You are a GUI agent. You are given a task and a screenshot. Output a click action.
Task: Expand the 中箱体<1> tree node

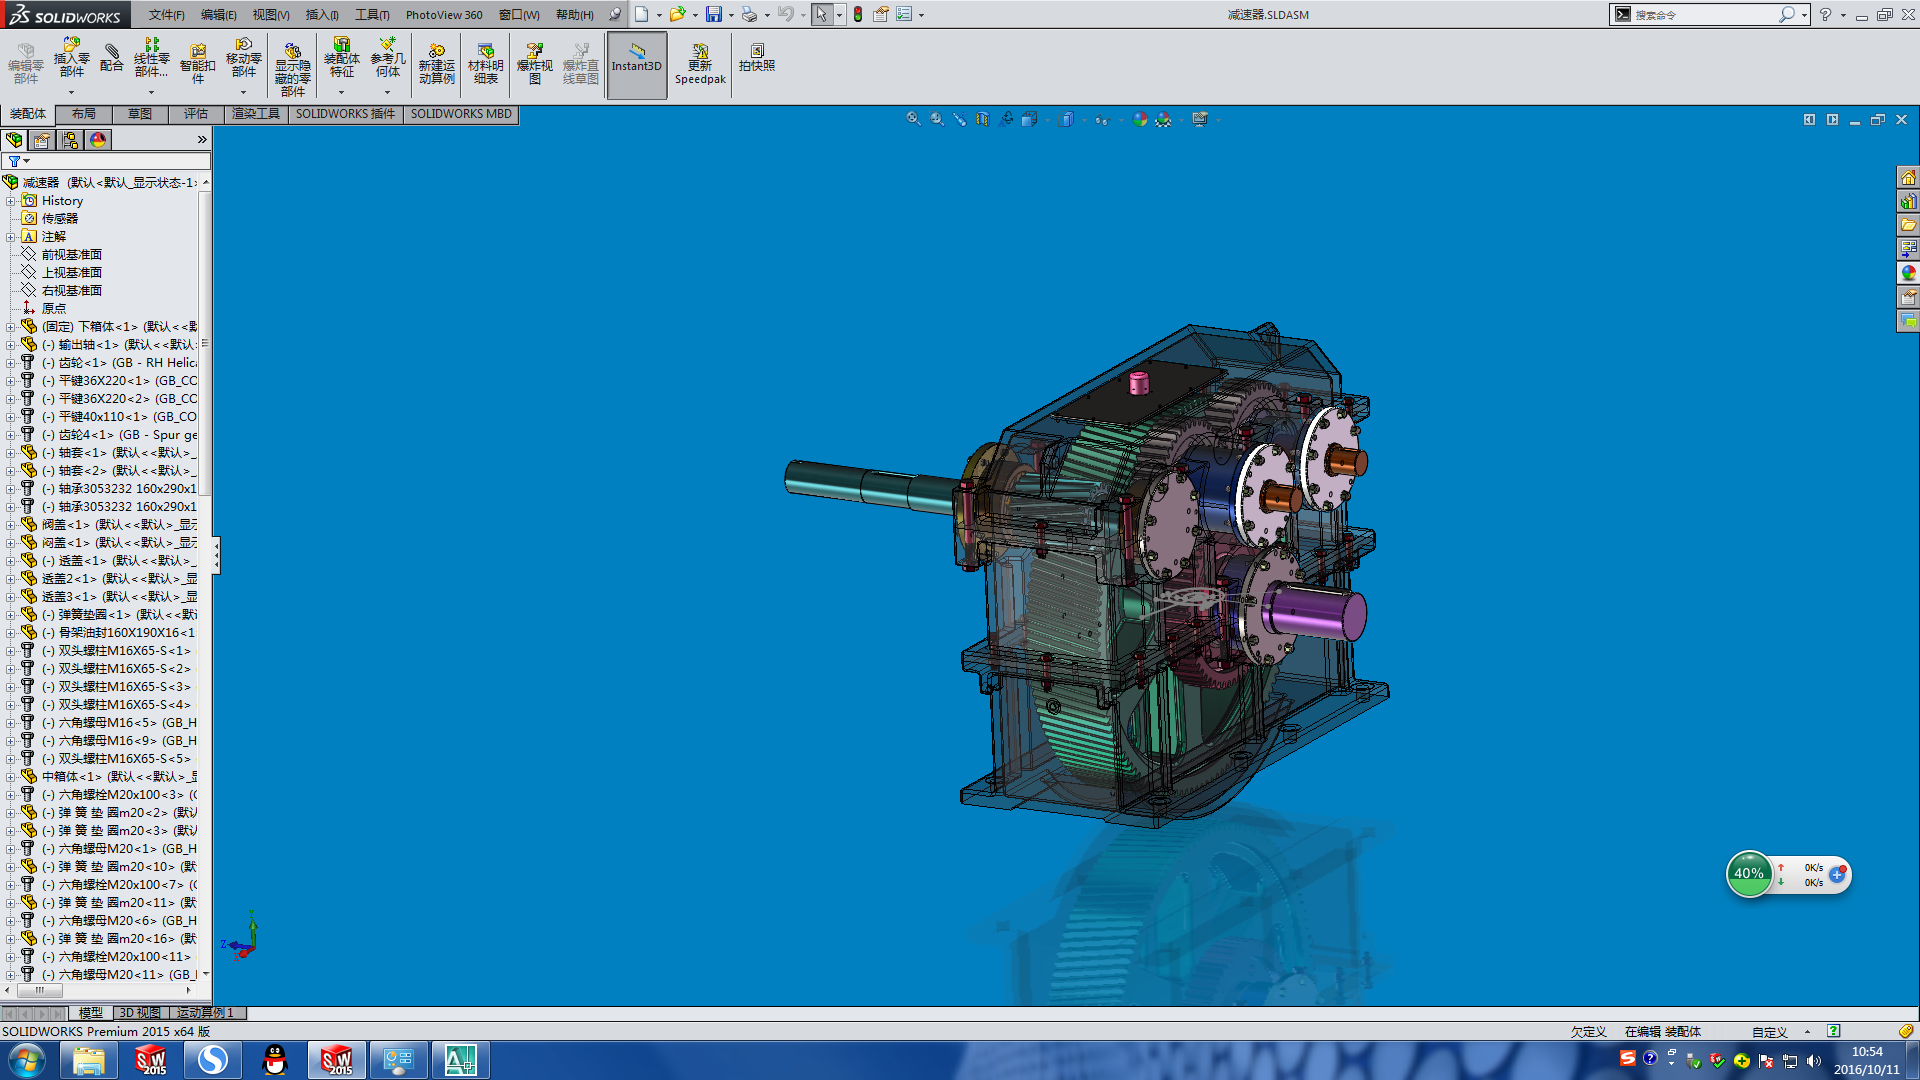click(x=10, y=777)
